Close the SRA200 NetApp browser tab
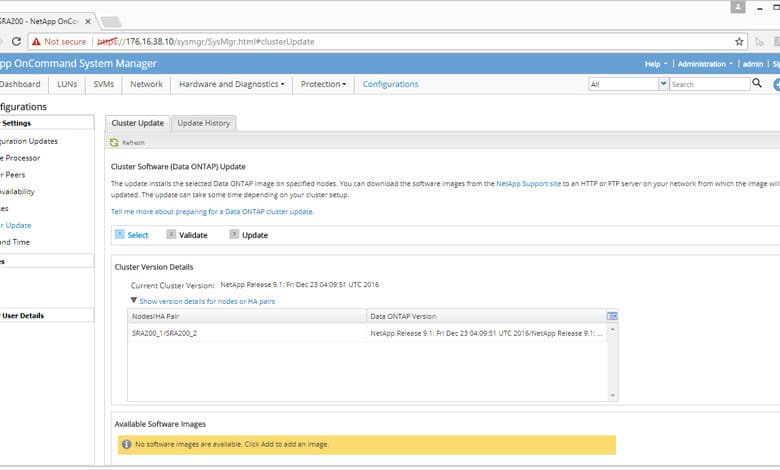Viewport: 780px width, 470px height. [x=88, y=21]
